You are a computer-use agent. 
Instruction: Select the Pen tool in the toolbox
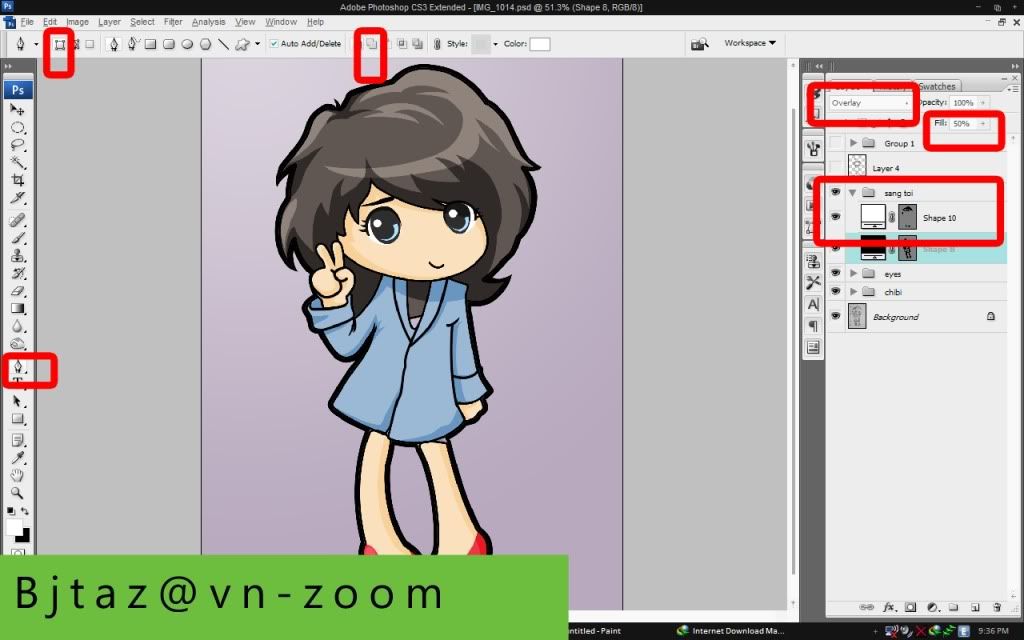(18, 366)
